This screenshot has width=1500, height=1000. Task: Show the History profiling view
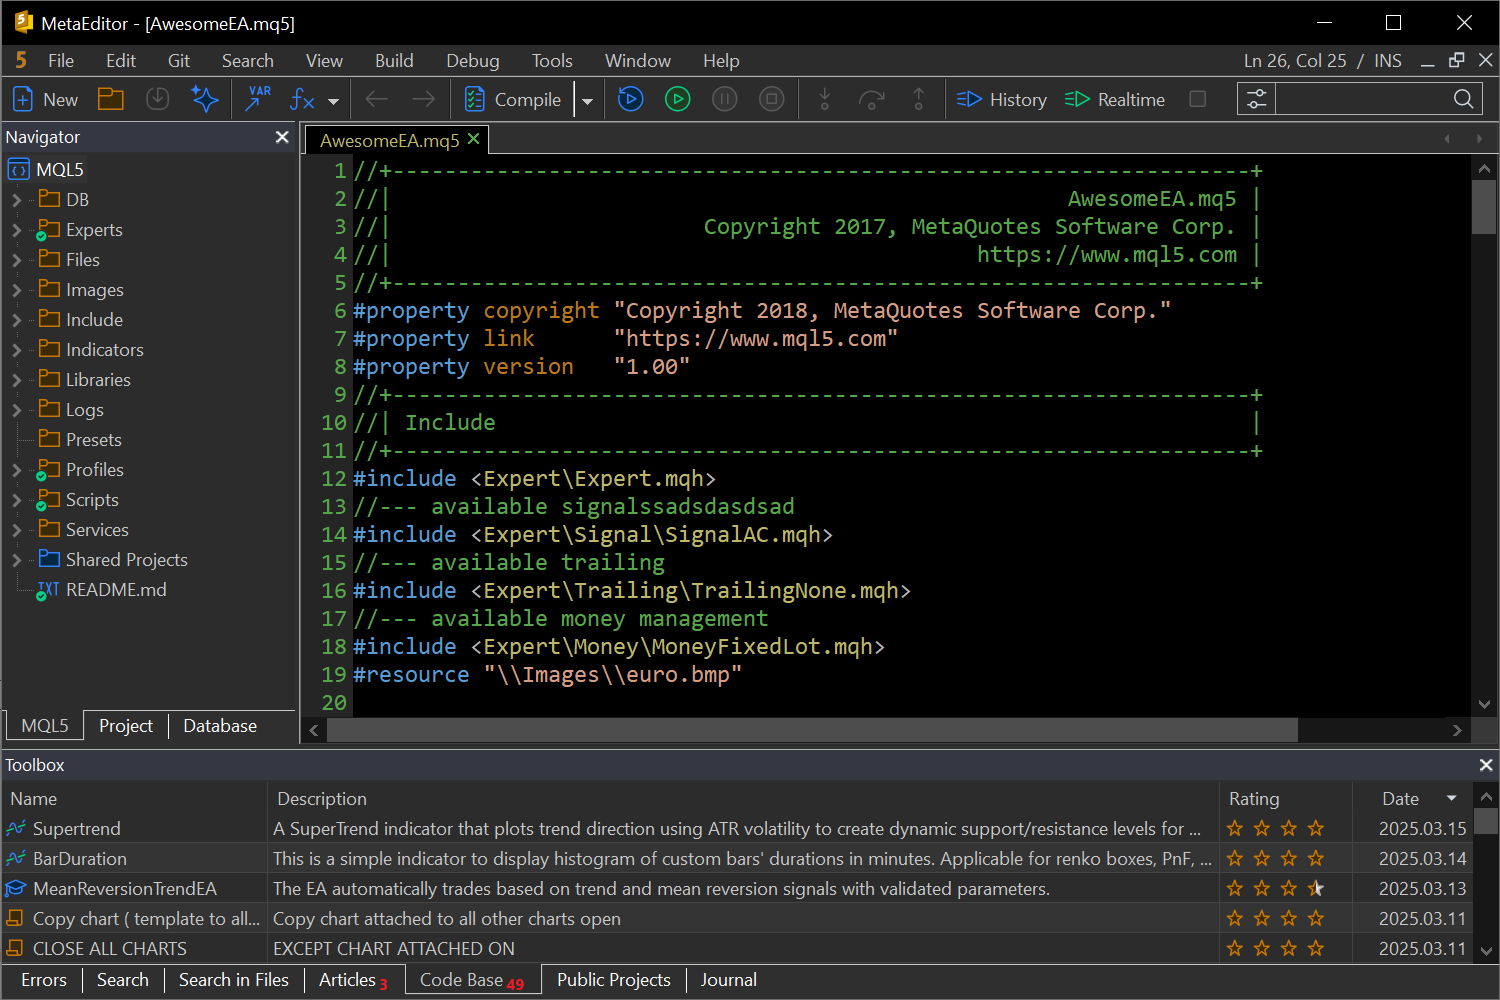coord(1002,99)
